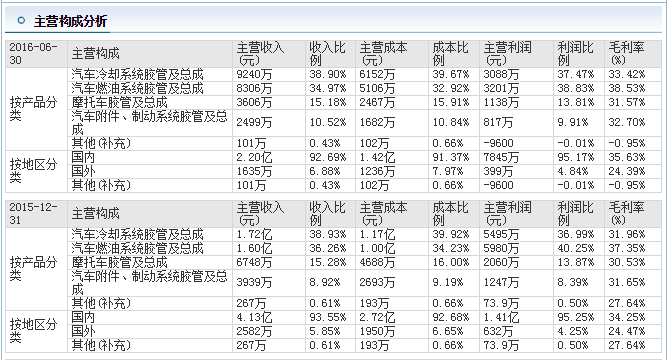Click 按地区分类 label in 2016-06-30 table
The height and width of the screenshot is (360, 669).
[33, 171]
